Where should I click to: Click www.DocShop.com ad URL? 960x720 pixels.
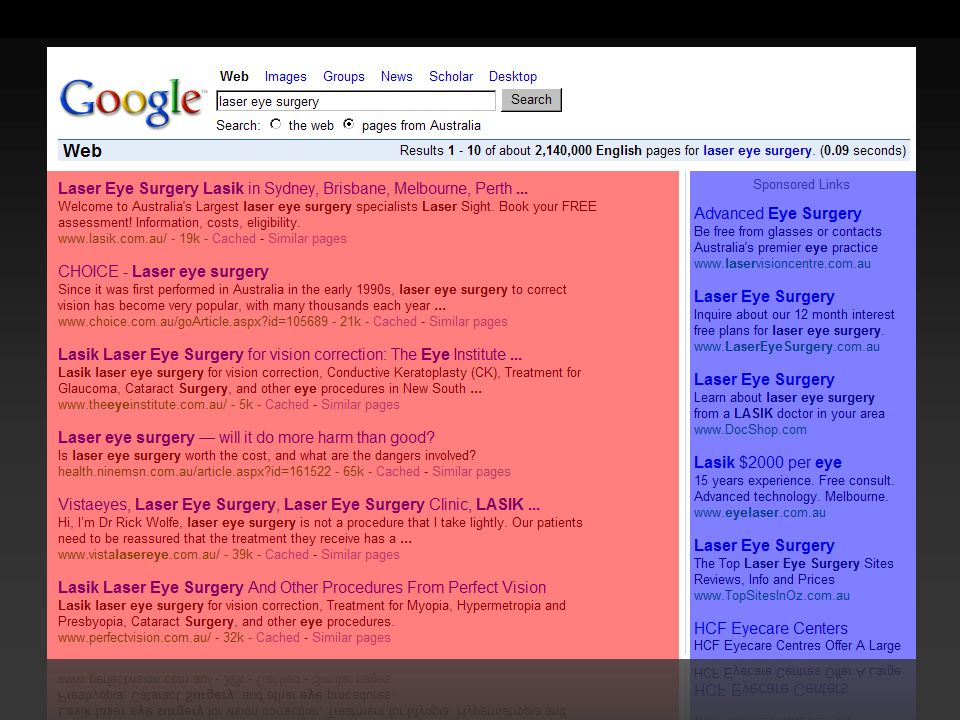(750, 430)
